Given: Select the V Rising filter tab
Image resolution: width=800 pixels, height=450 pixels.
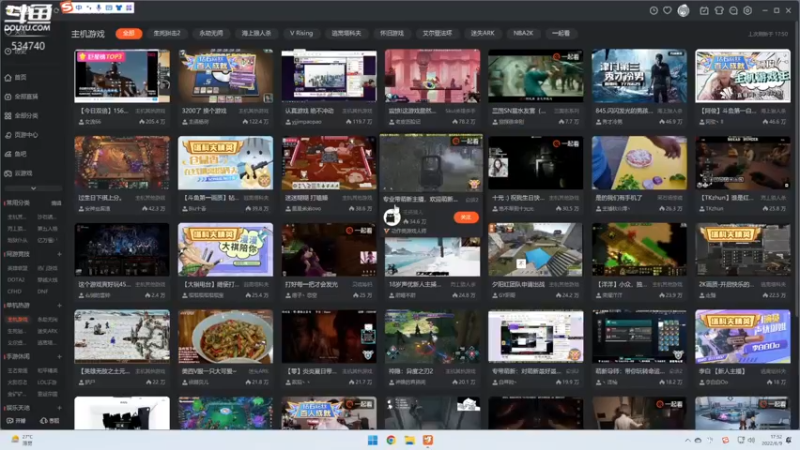Looking at the screenshot, I should 302,33.
